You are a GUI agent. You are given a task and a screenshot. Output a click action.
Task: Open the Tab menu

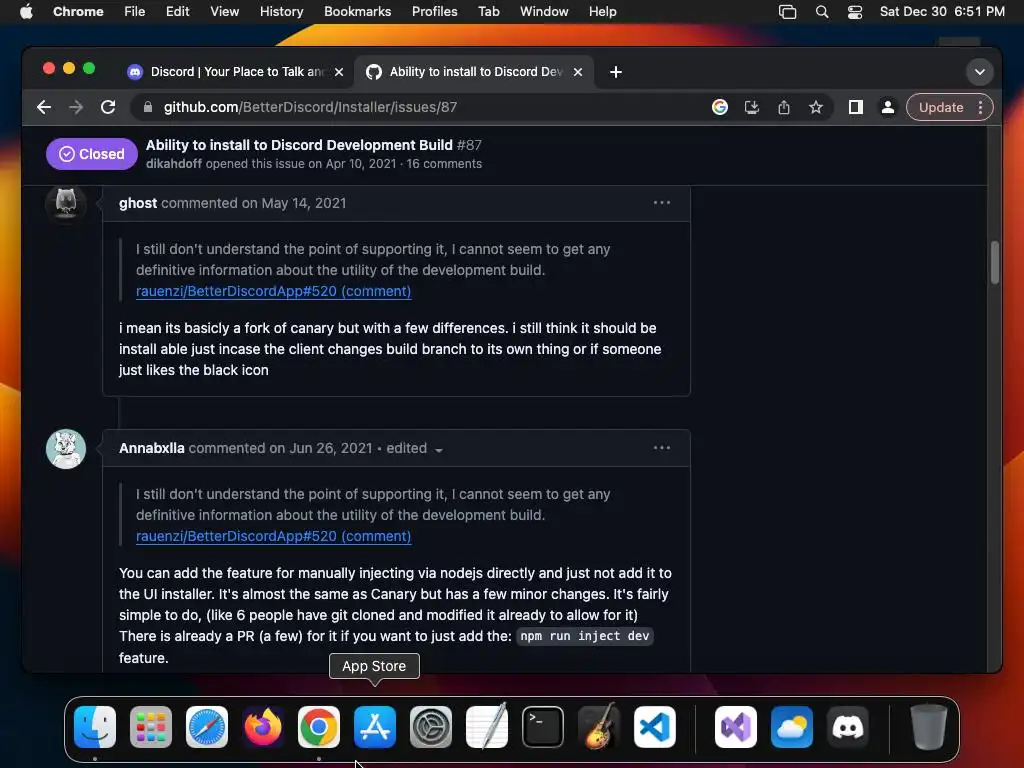pyautogui.click(x=488, y=12)
